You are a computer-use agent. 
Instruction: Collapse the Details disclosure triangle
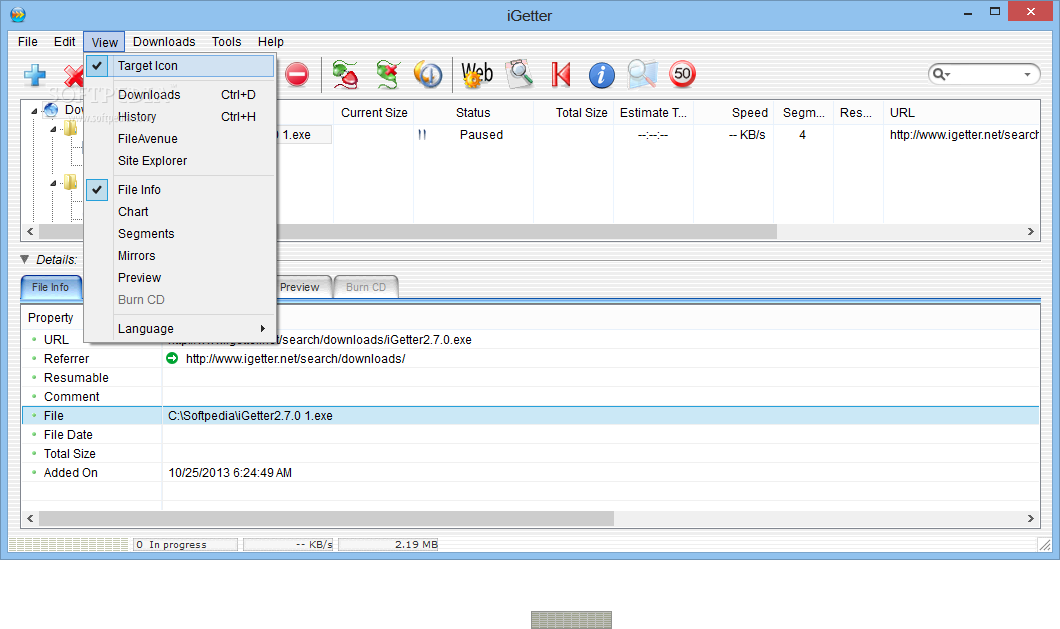[24, 259]
